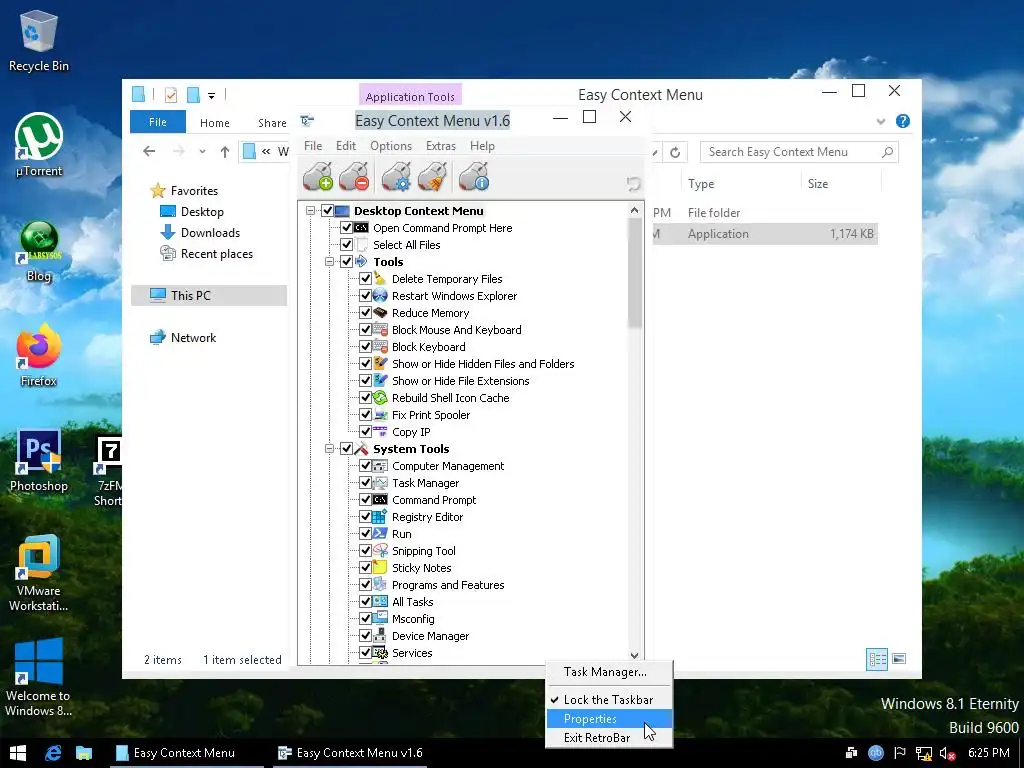Click the Sticky Notes item icon
This screenshot has width=1024, height=768.
380,568
